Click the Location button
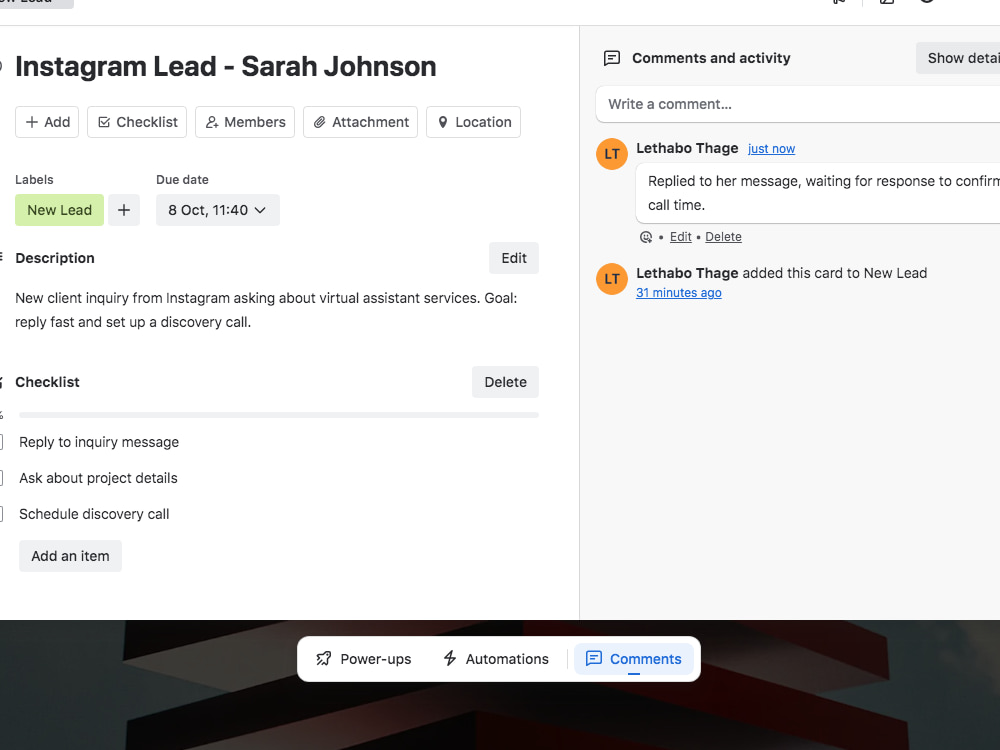 coord(473,122)
